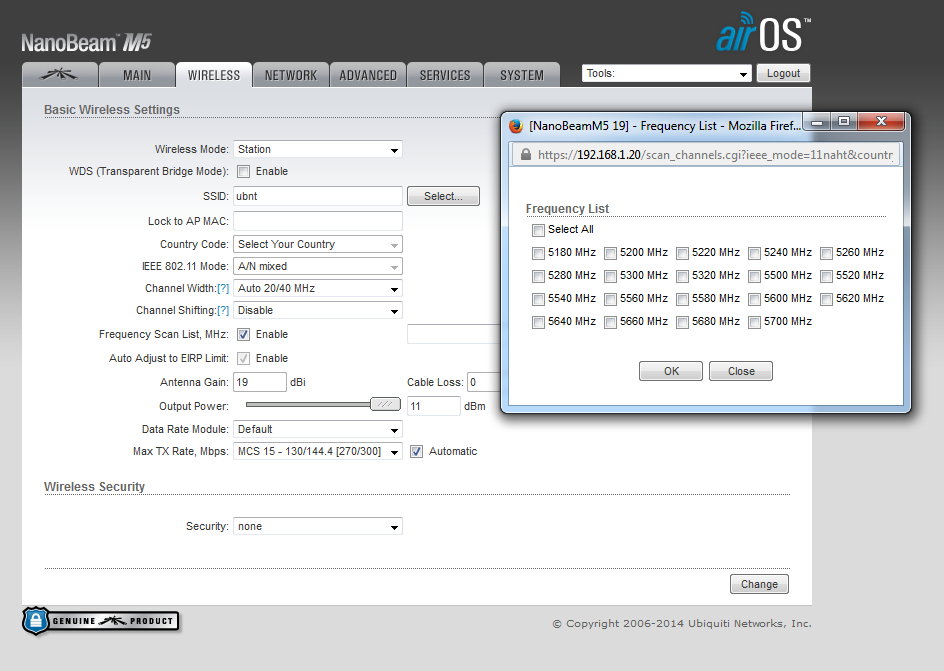Toggle the Automatic TX rate checkbox
Image resolution: width=944 pixels, height=671 pixels.
point(416,452)
